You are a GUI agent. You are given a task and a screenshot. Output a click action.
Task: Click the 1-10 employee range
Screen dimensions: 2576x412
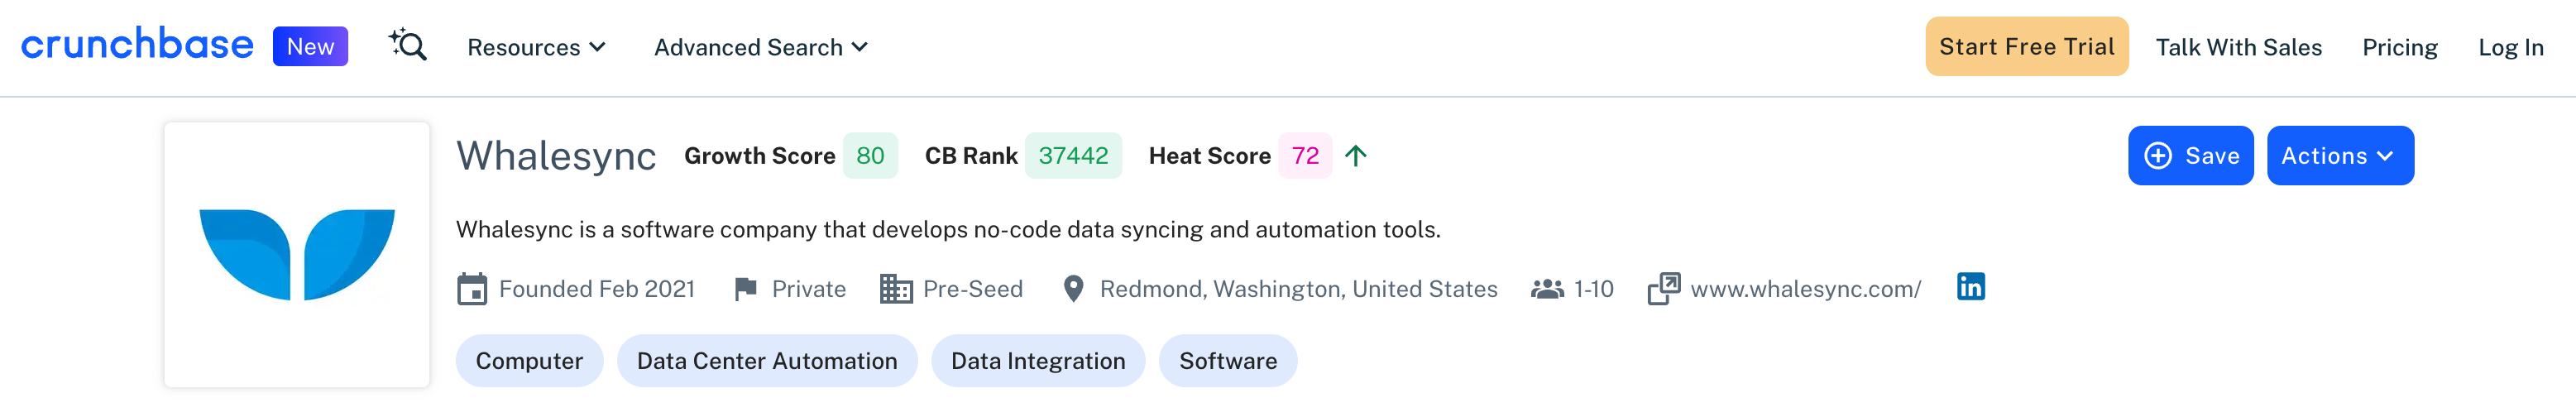coord(1594,289)
